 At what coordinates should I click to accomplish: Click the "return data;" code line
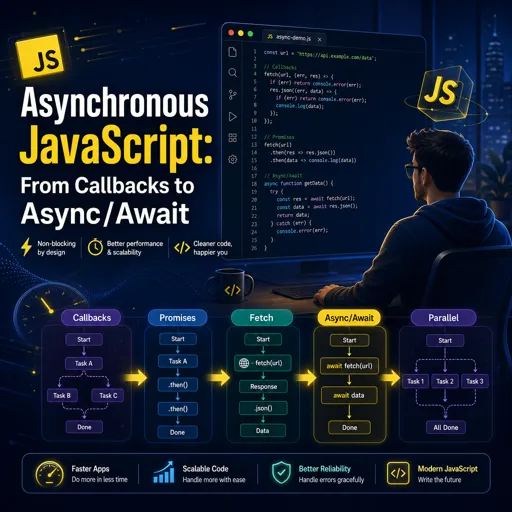tap(293, 215)
